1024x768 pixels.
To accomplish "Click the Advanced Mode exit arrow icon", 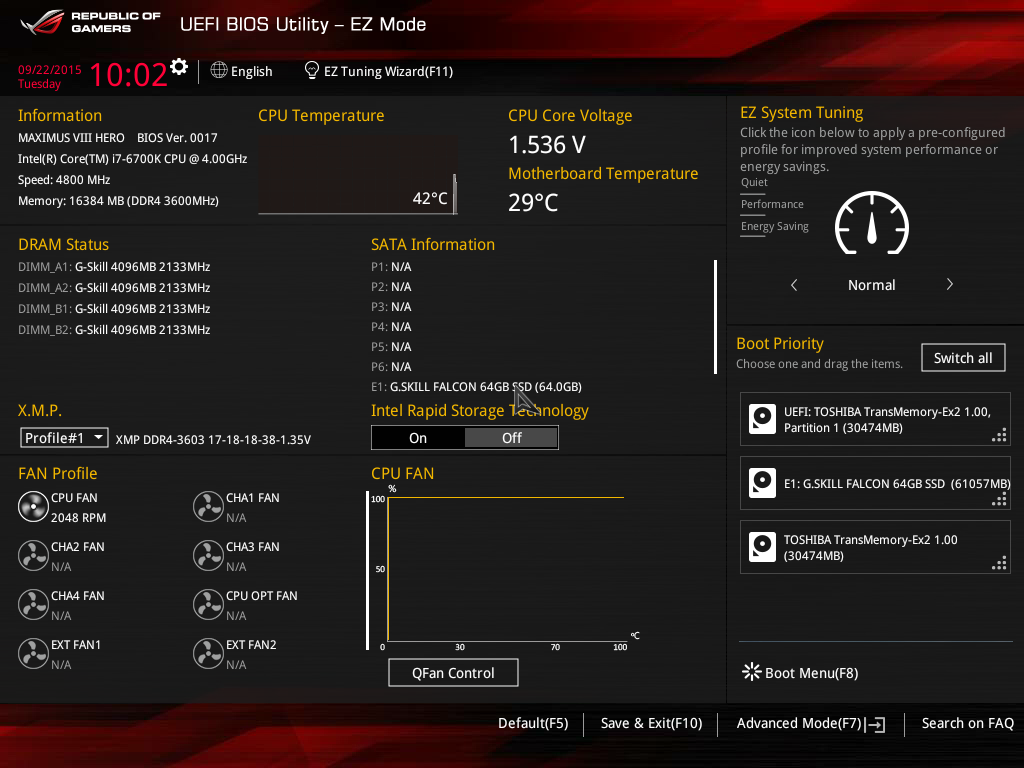I will pyautogui.click(x=876, y=724).
